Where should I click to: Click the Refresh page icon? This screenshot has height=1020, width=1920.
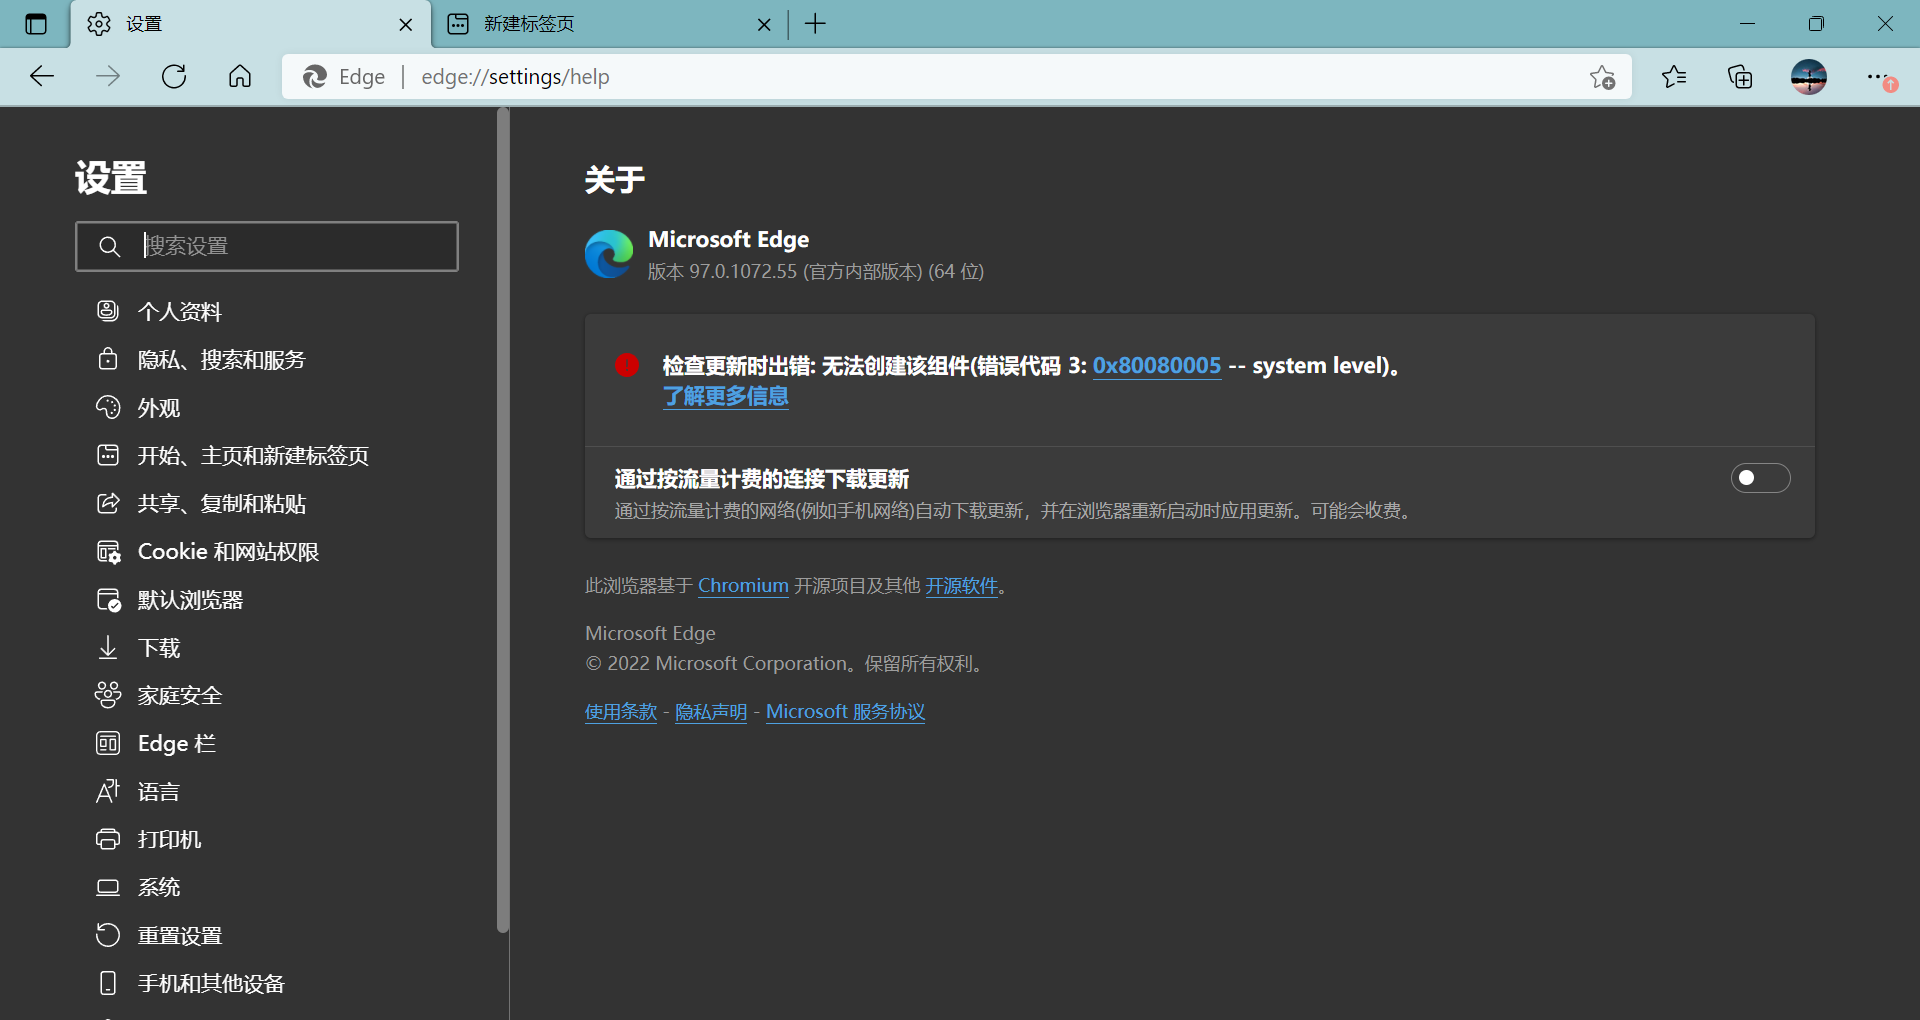tap(174, 77)
